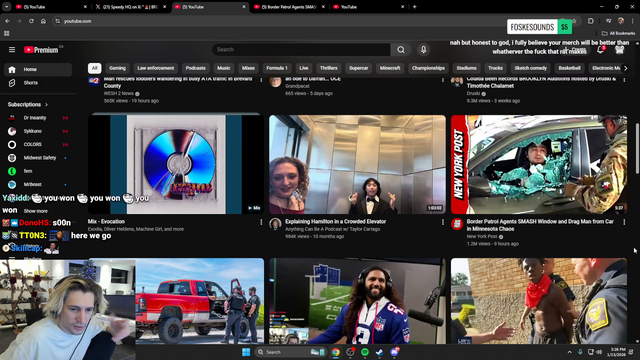Open the notifications bell

(x=600, y=50)
